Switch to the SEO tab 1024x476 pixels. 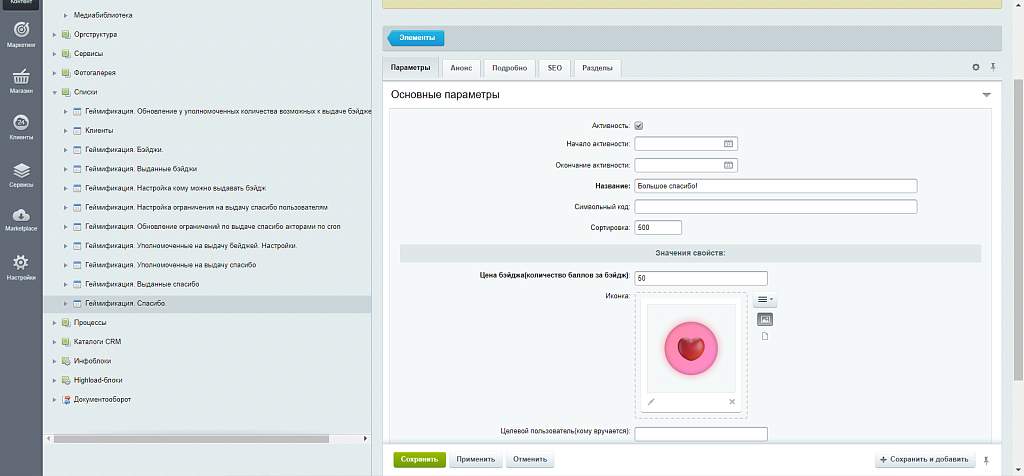point(554,68)
